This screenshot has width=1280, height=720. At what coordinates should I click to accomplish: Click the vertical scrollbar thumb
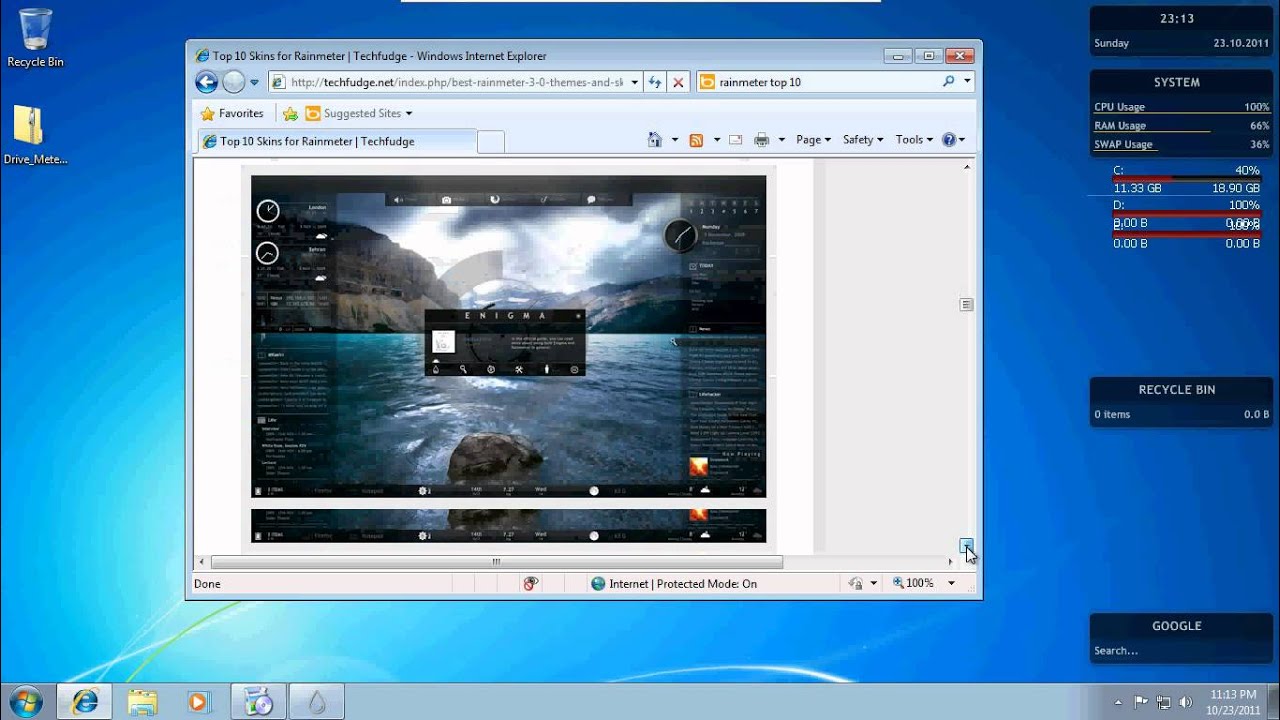[966, 304]
